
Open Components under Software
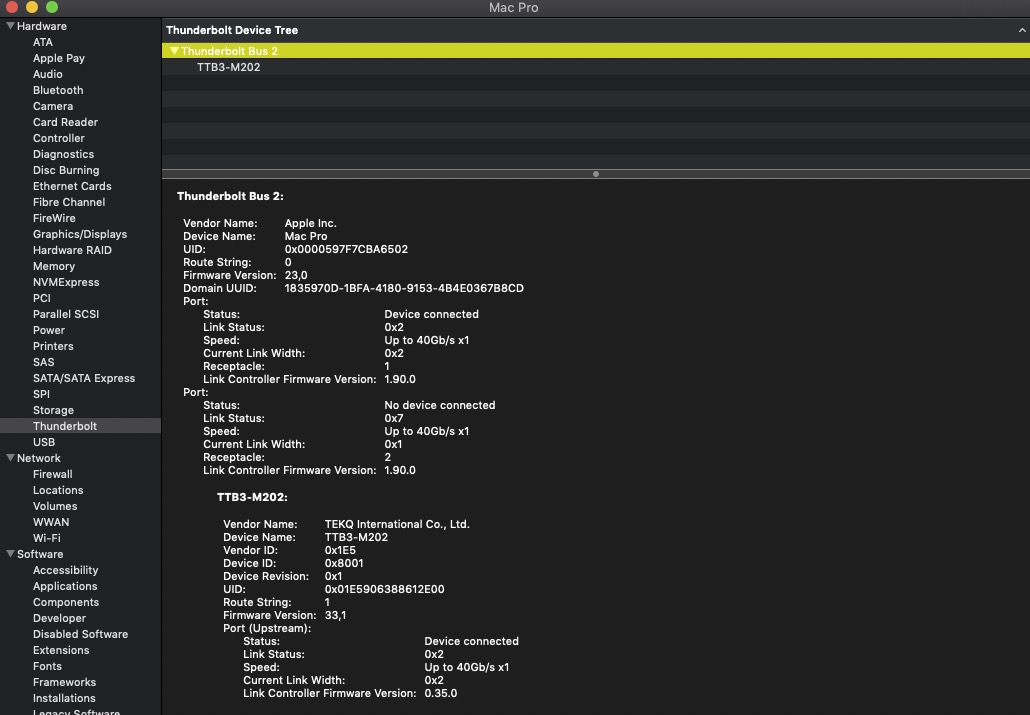click(66, 602)
